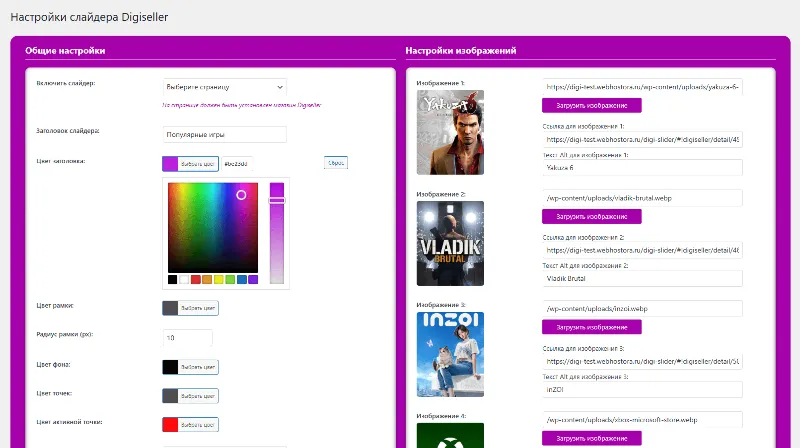Open the 'Включить слайдер' page dropdown

[224, 87]
